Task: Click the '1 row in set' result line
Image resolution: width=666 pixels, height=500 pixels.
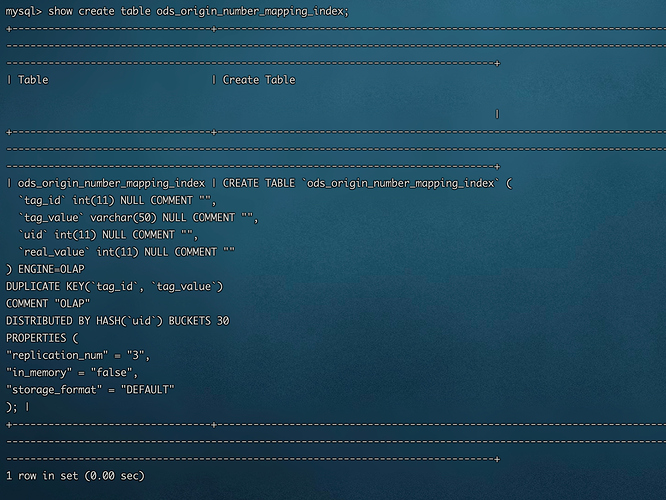Action: click(75, 476)
